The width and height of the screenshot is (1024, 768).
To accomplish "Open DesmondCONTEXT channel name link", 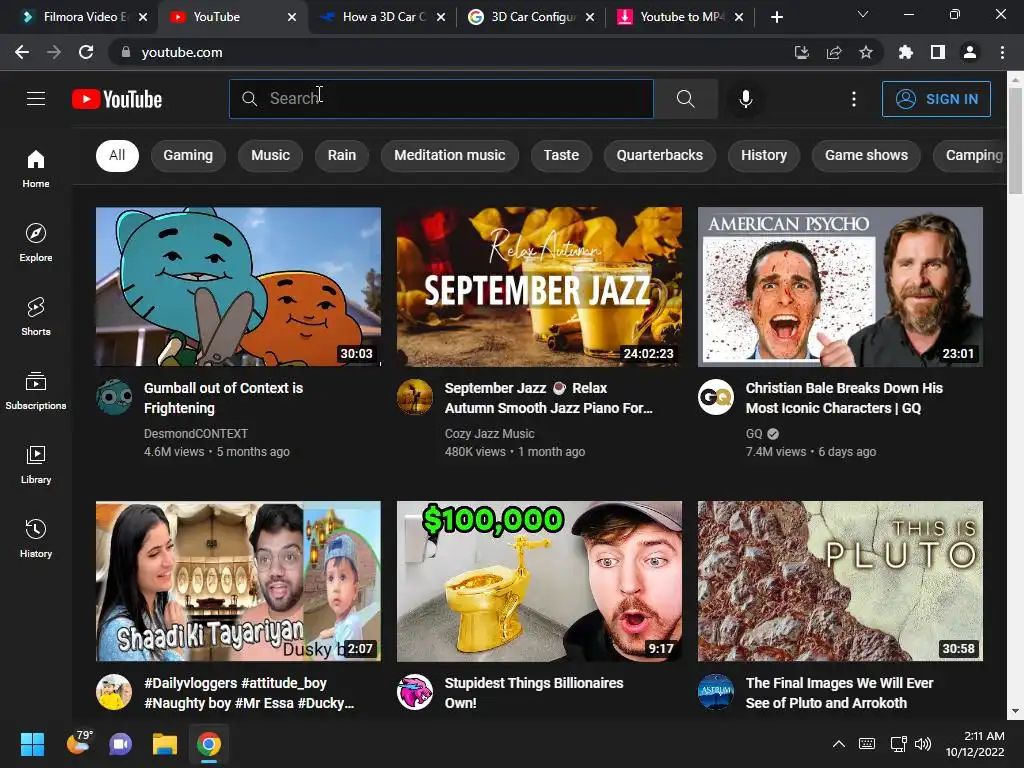I will (x=195, y=434).
